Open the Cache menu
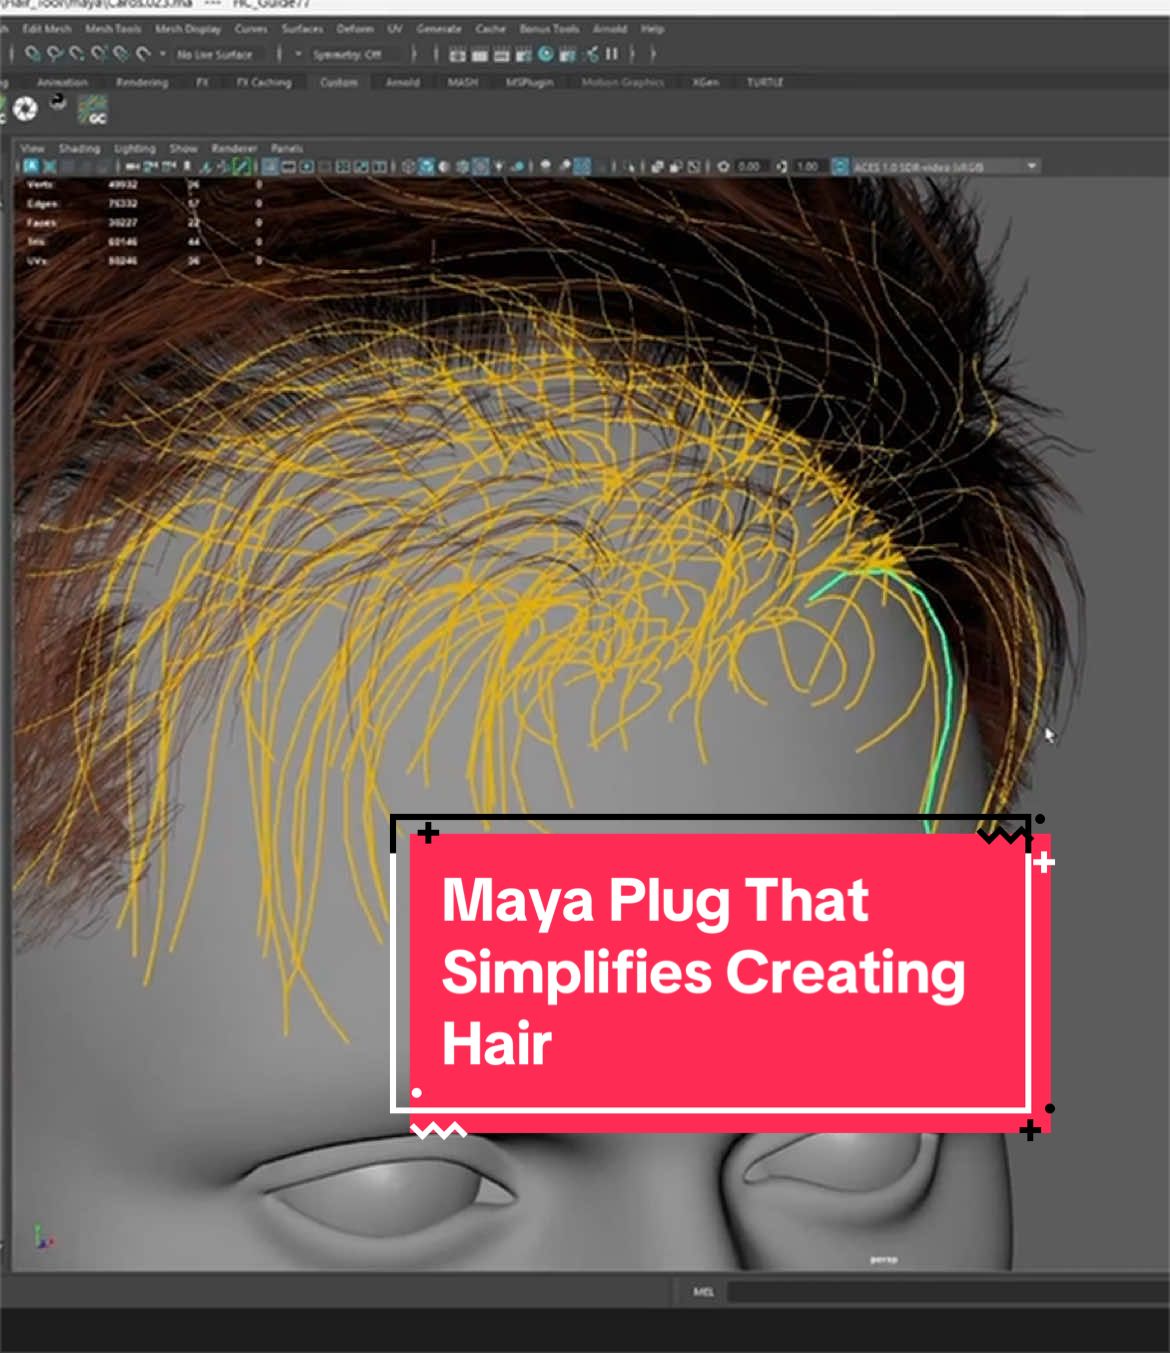Screen dimensions: 1170x1353 coord(491,29)
